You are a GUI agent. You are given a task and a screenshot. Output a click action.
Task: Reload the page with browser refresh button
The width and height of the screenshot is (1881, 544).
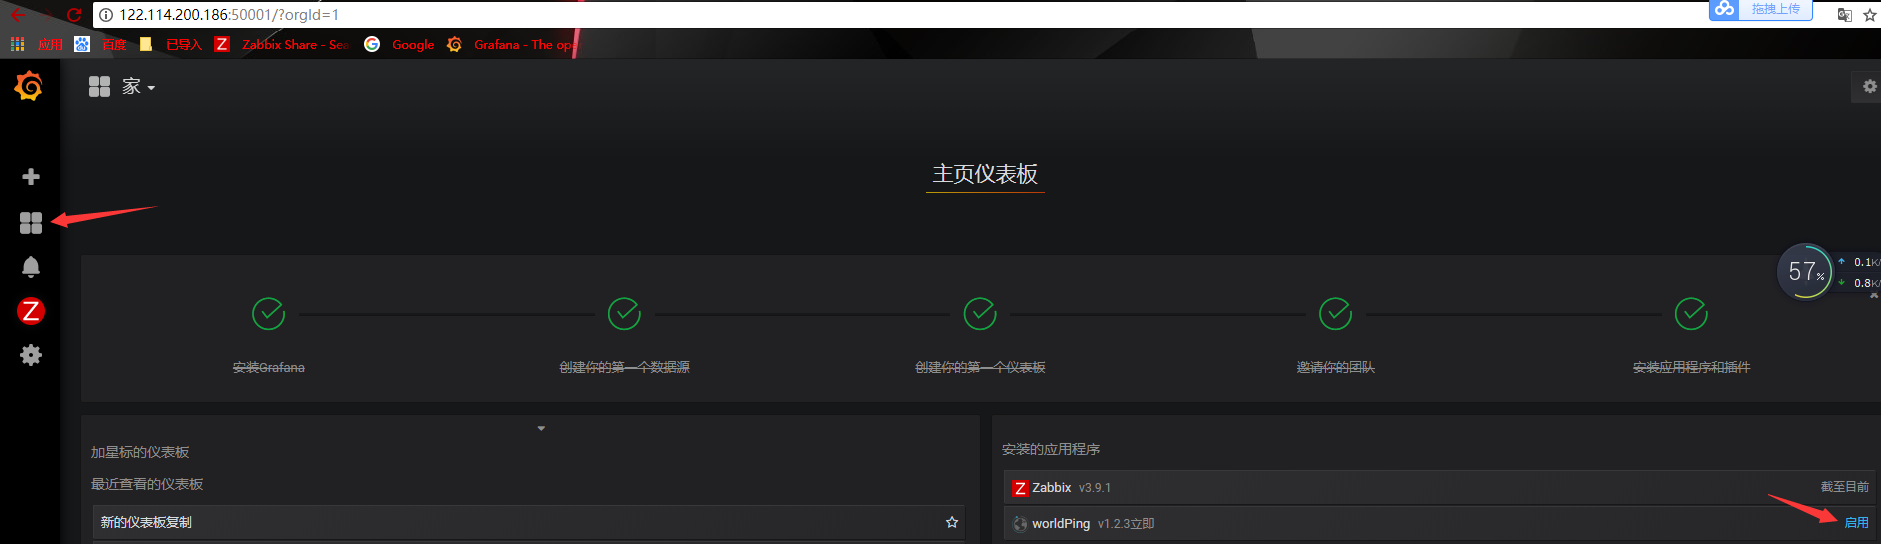click(73, 15)
